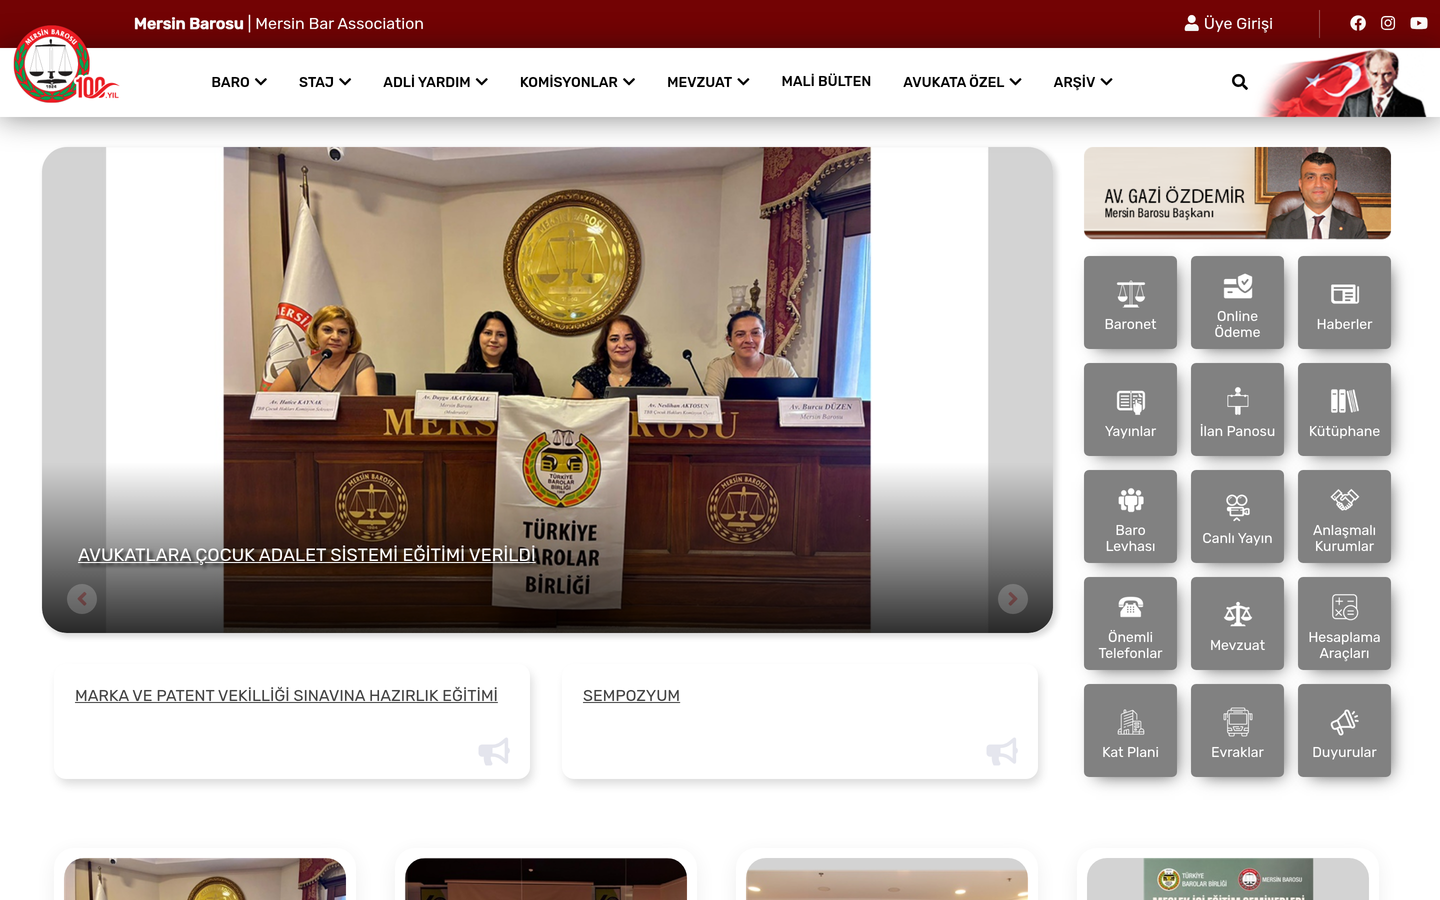Open the Baronet tile
The image size is (1440, 900).
click(1130, 302)
